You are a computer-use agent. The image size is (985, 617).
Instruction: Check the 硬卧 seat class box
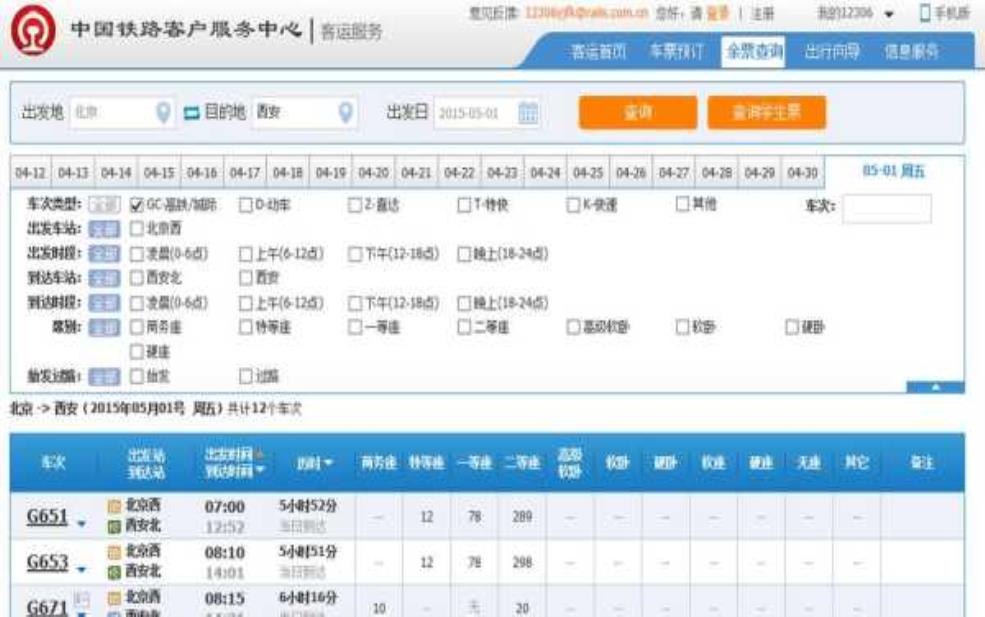pyautogui.click(x=792, y=327)
